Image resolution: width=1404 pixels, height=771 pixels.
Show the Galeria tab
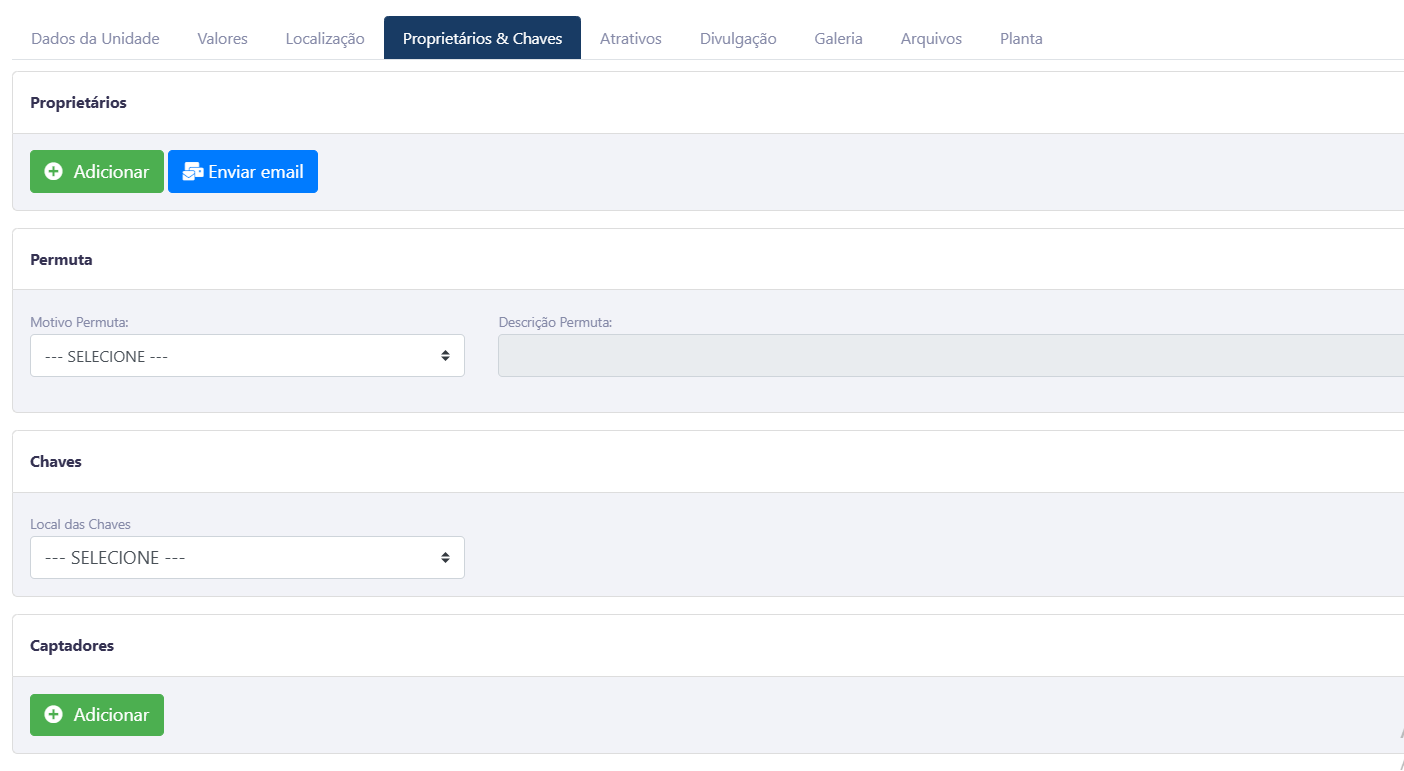(x=838, y=39)
